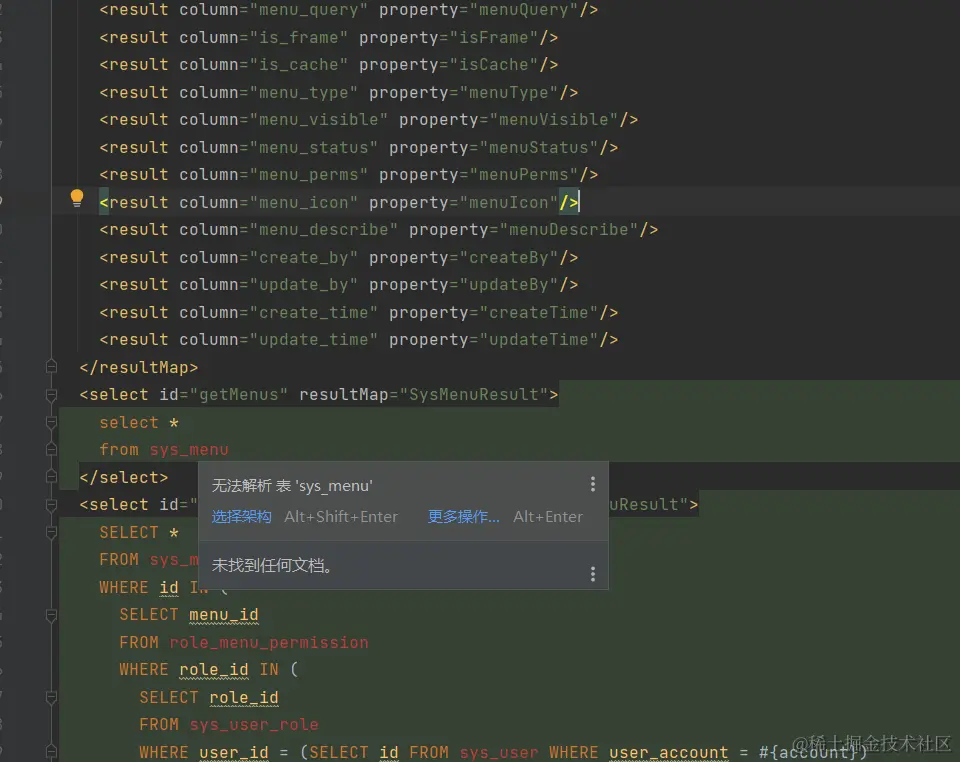The image size is (960, 762).
Task: Click the "menuType" property value
Action: point(509,92)
